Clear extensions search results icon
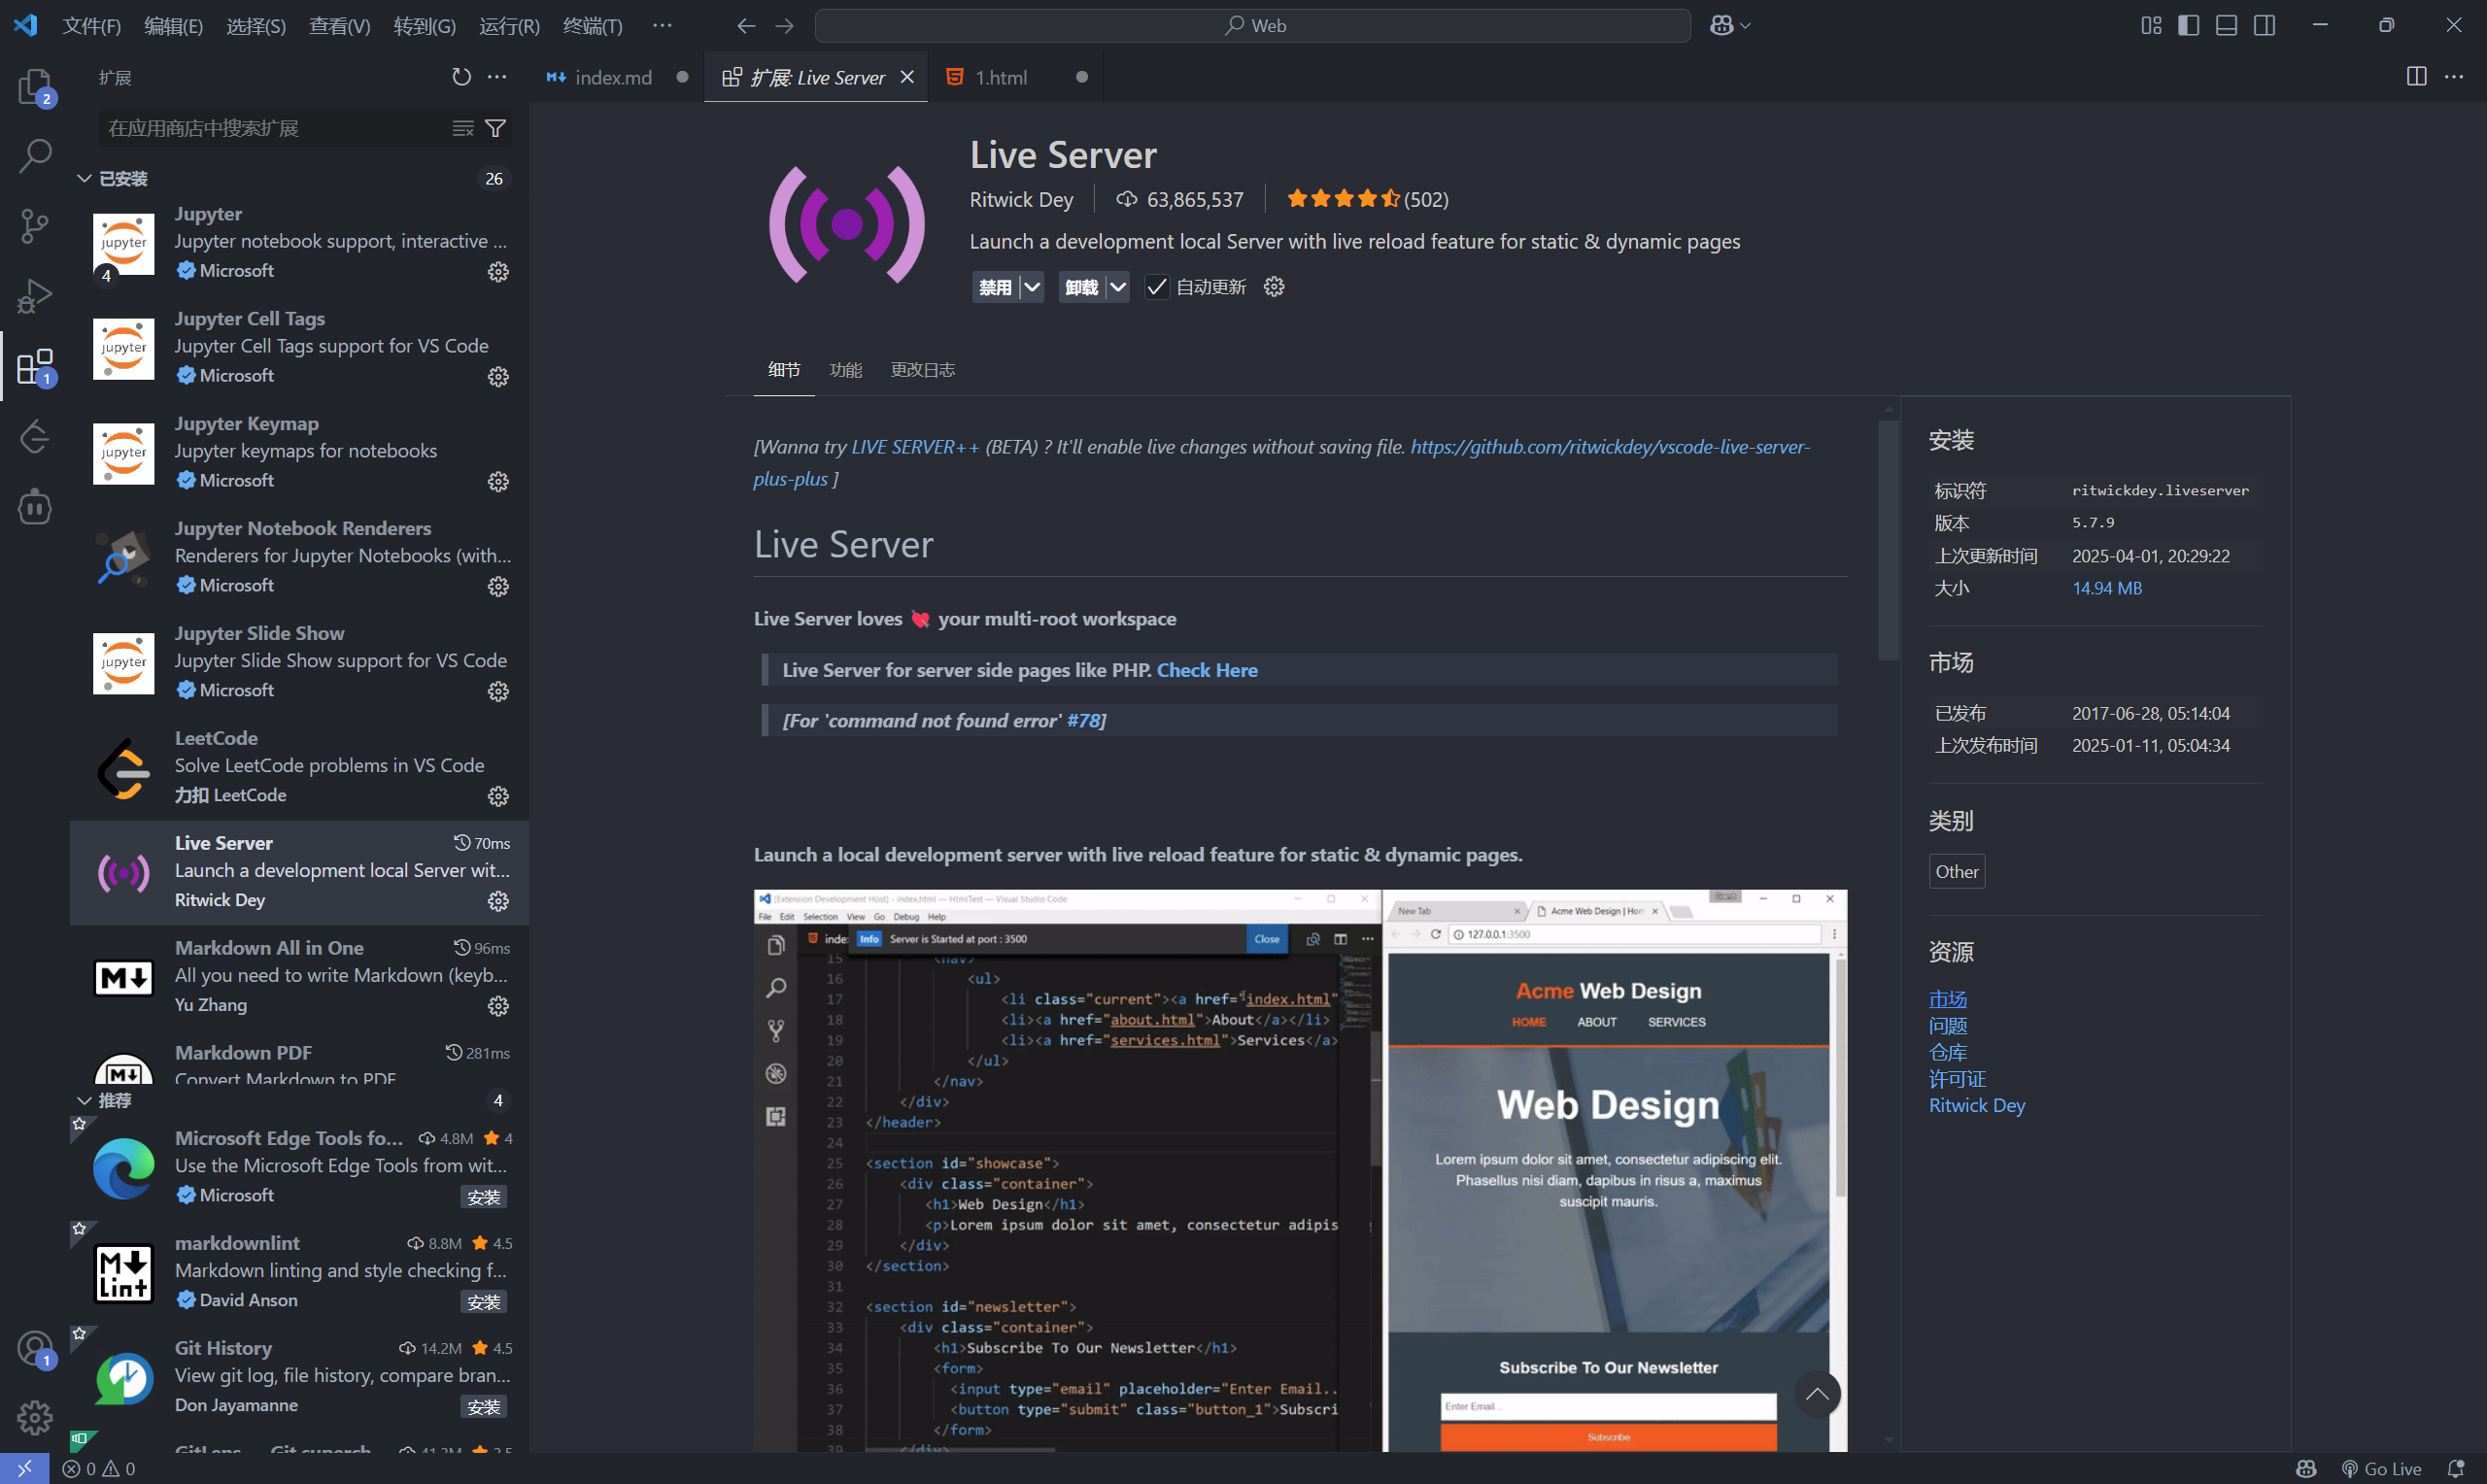Image resolution: width=2487 pixels, height=1484 pixels. click(x=462, y=128)
